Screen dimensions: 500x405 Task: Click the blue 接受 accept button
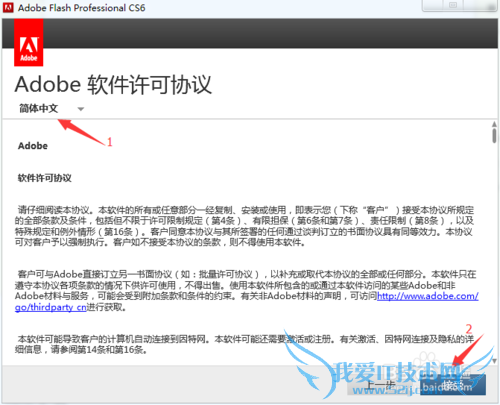pos(453,385)
